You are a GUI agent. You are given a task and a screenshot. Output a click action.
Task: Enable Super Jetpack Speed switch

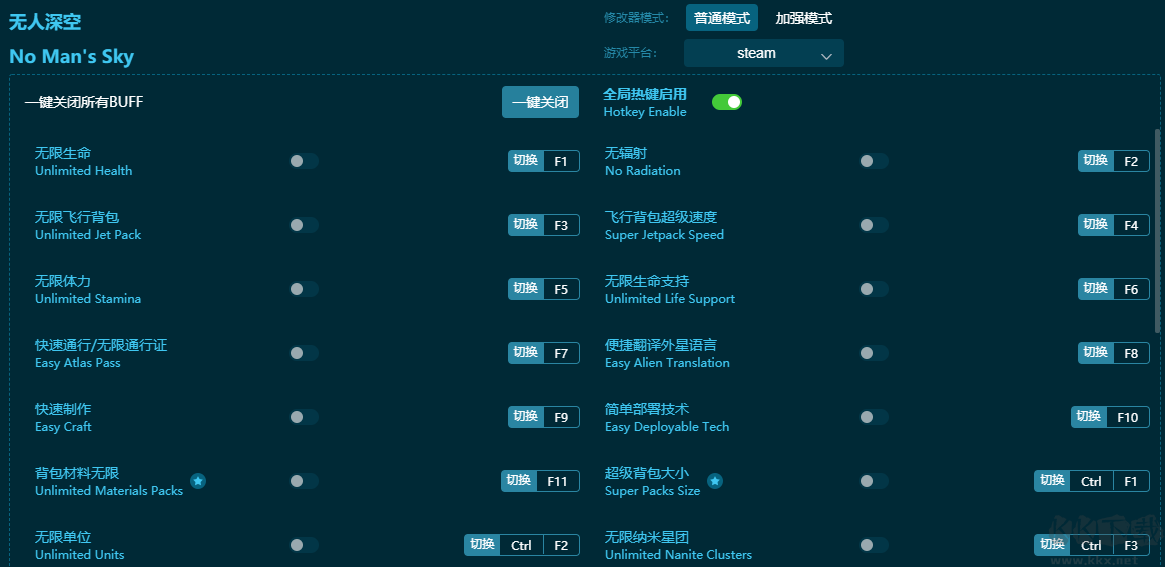[x=874, y=225]
